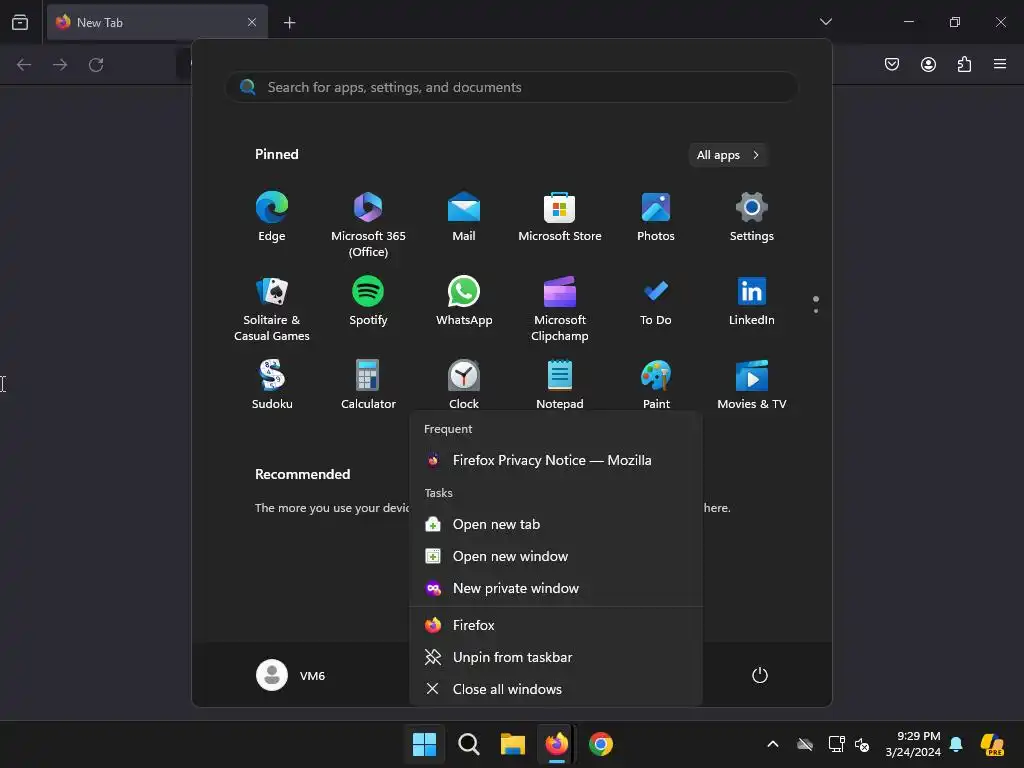Select the New Tab tab in Firefox
The image size is (1024, 768).
click(157, 22)
